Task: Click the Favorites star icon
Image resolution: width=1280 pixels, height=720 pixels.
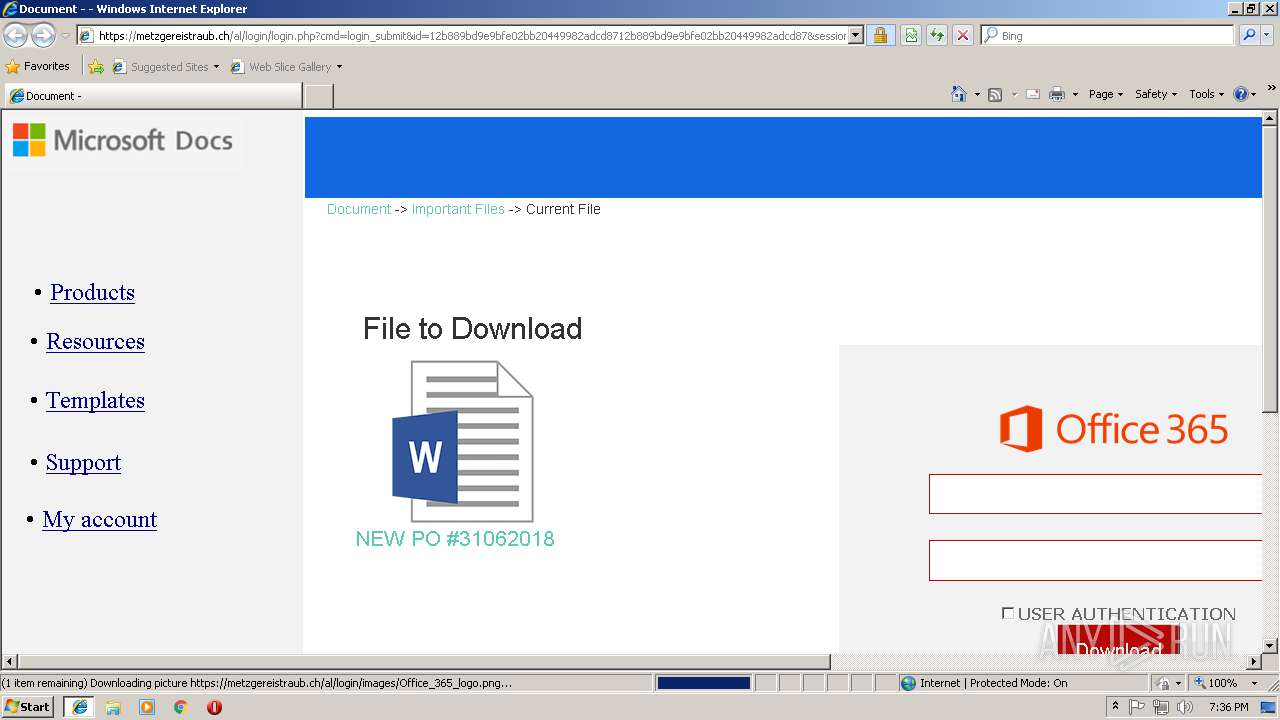Action: click(x=13, y=67)
